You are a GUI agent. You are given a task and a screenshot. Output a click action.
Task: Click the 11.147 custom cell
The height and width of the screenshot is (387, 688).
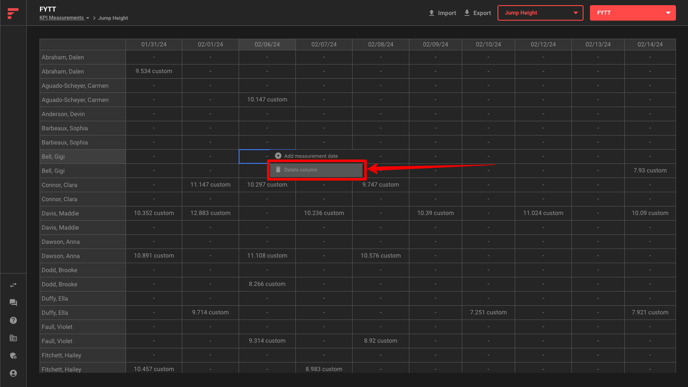pyautogui.click(x=210, y=185)
